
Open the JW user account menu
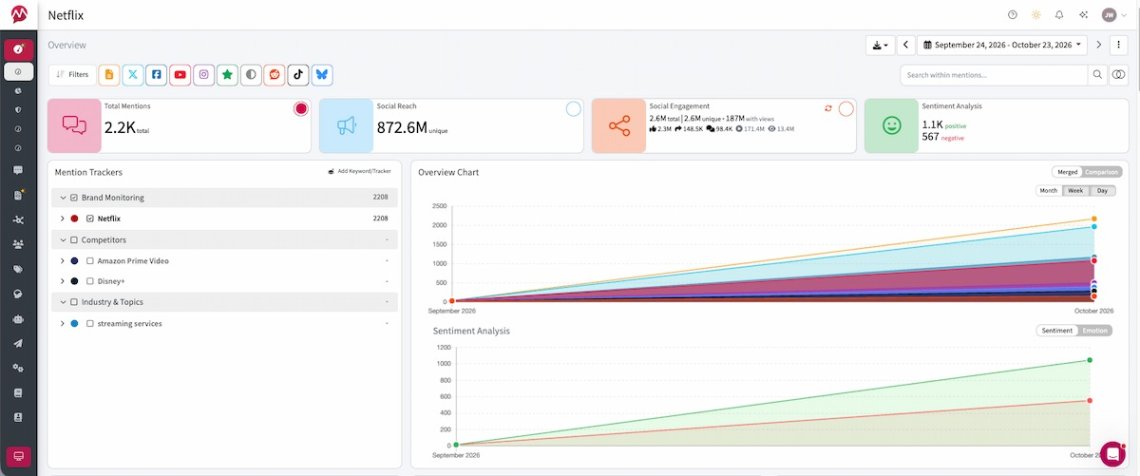(x=1115, y=15)
